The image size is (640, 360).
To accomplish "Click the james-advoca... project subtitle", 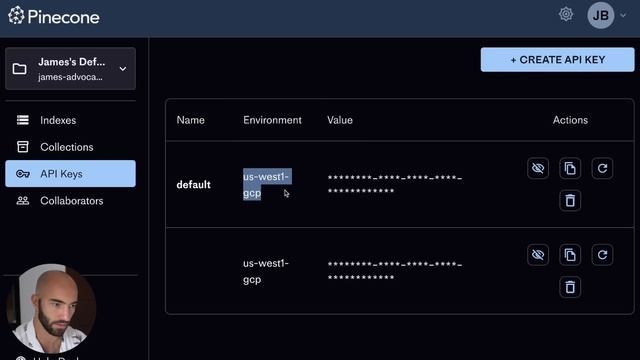I will [x=70, y=77].
